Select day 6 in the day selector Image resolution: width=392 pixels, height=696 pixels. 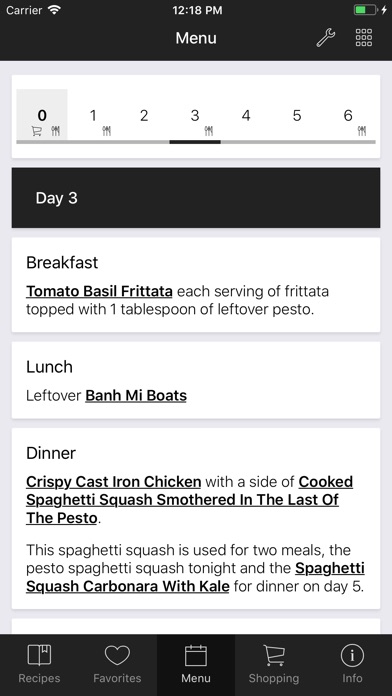(x=348, y=115)
